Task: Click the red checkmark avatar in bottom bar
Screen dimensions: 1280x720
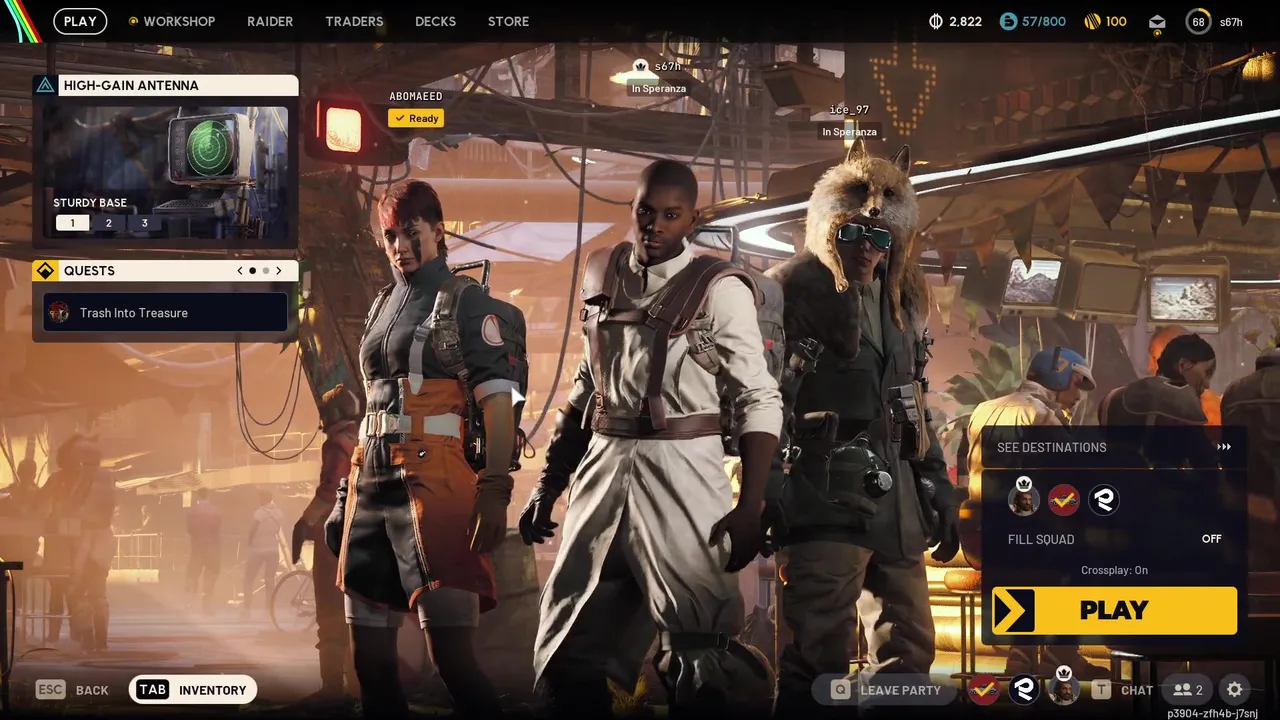Action: pos(983,689)
